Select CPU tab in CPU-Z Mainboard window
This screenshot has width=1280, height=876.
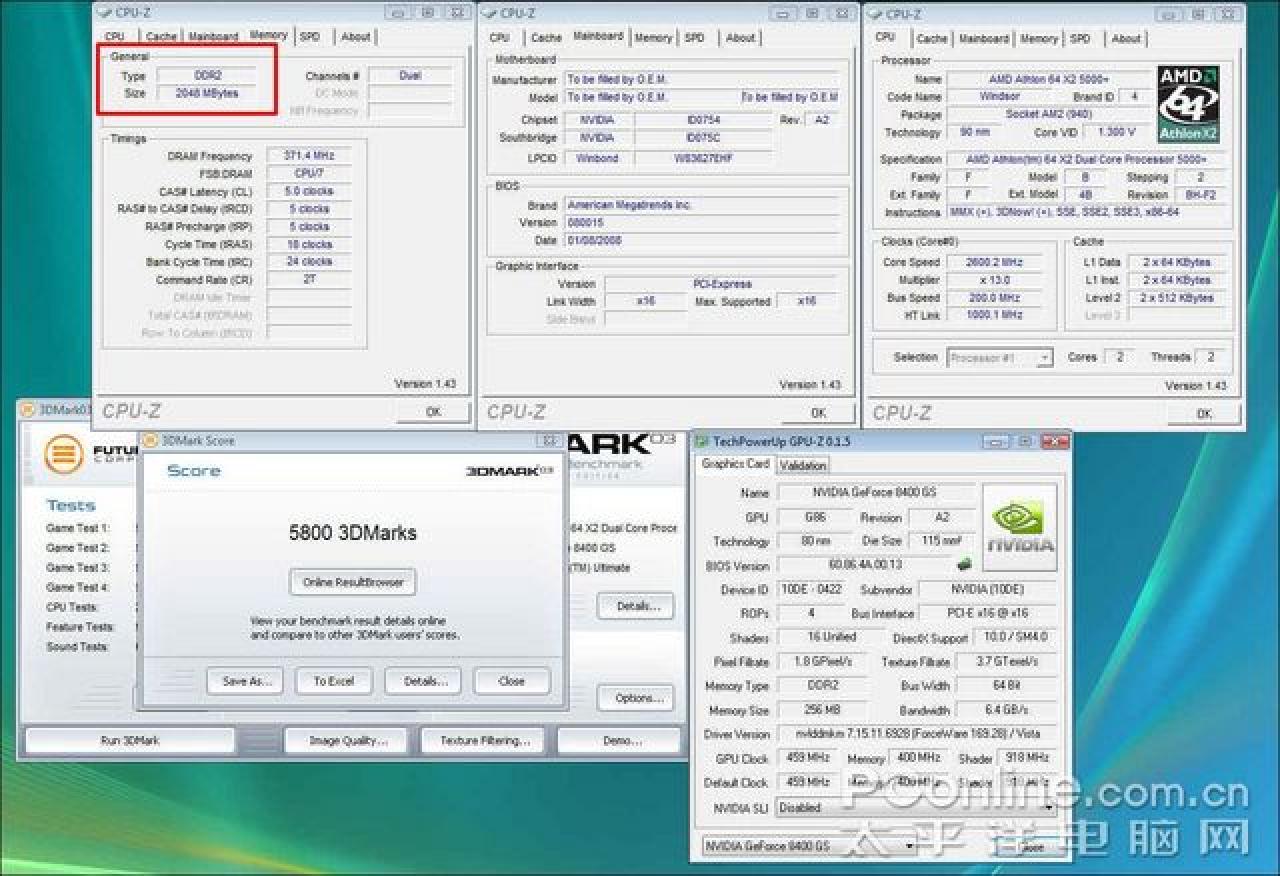coord(499,38)
